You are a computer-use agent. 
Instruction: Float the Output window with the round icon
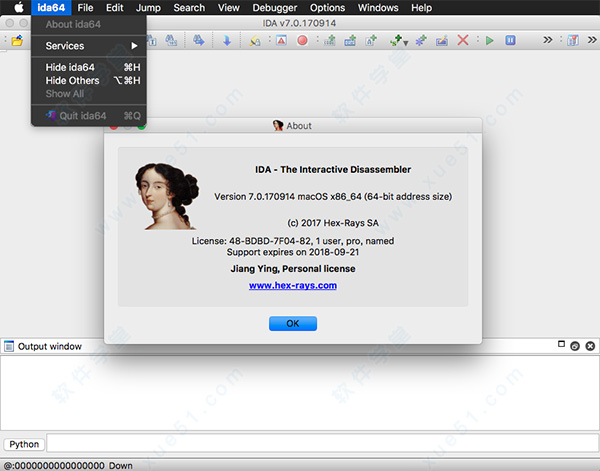pos(575,346)
